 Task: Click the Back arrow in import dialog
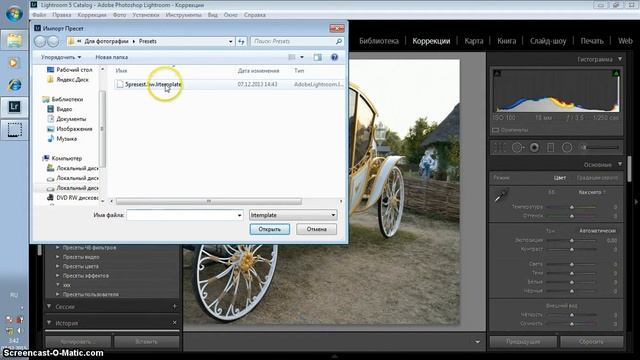pyautogui.click(x=40, y=41)
